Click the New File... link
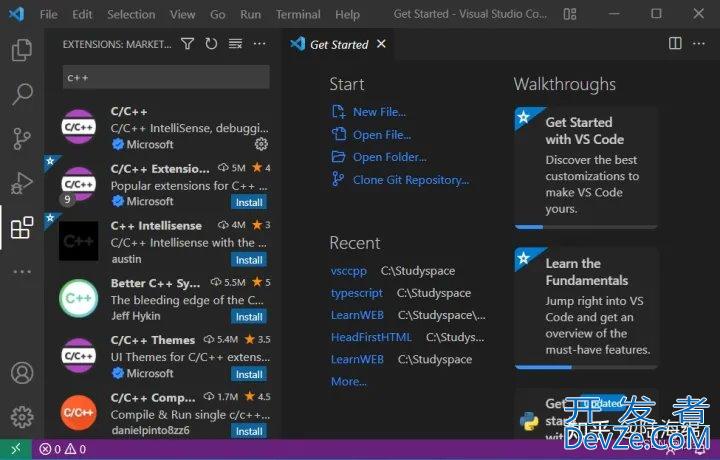 click(x=379, y=112)
